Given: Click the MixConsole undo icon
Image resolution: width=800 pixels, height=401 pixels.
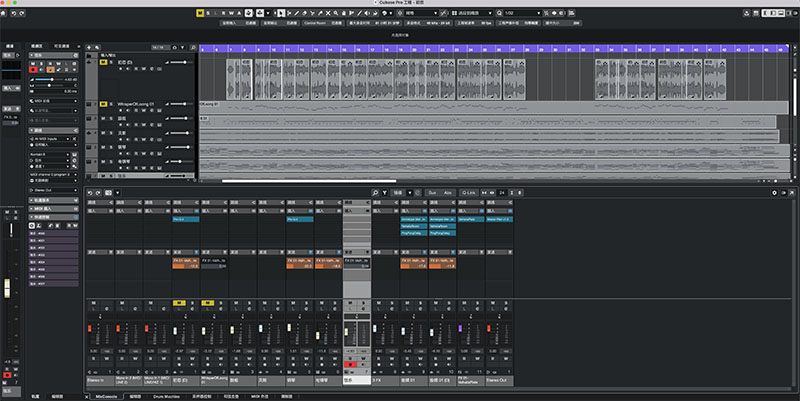Looking at the screenshot, I should (90, 193).
